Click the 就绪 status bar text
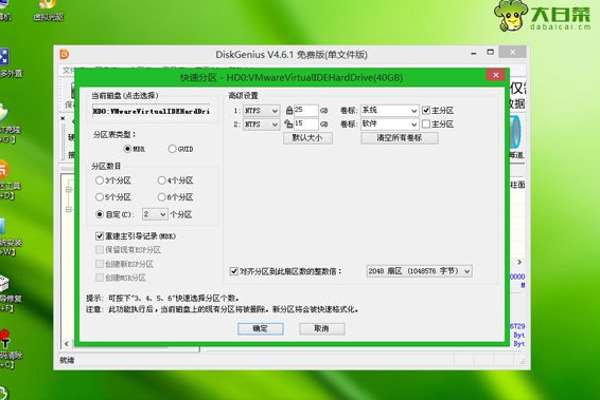600x400 pixels. [67, 360]
